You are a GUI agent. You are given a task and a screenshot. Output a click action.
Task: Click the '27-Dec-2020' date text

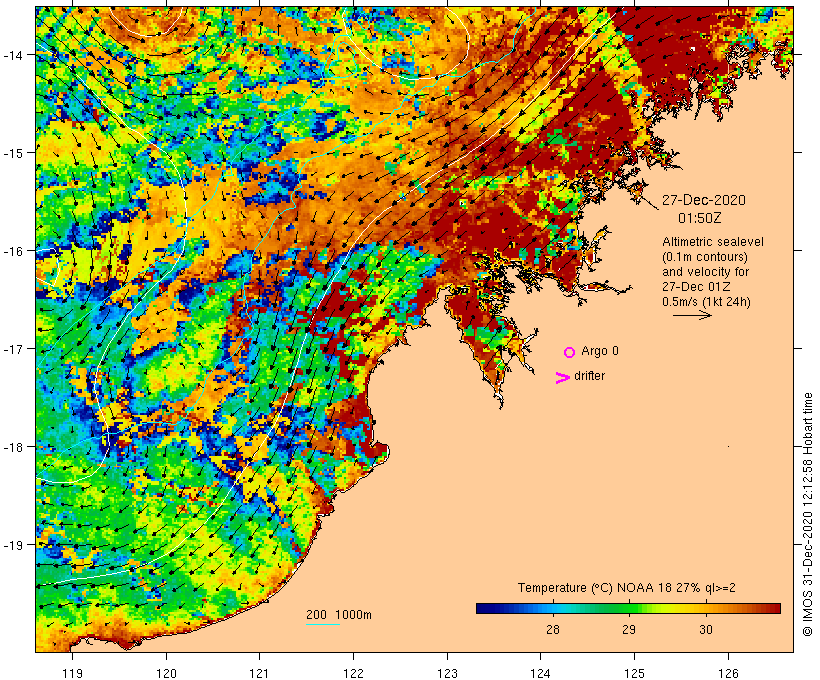[704, 200]
